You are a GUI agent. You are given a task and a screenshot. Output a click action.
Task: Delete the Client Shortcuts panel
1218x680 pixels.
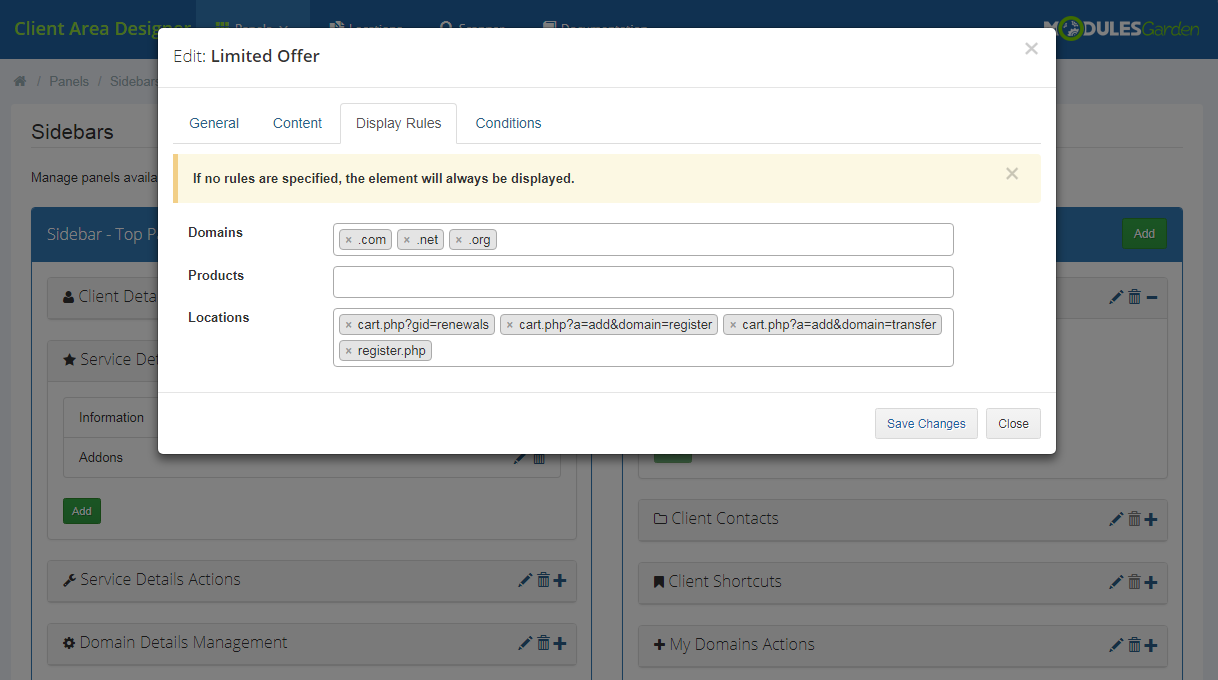point(1134,582)
